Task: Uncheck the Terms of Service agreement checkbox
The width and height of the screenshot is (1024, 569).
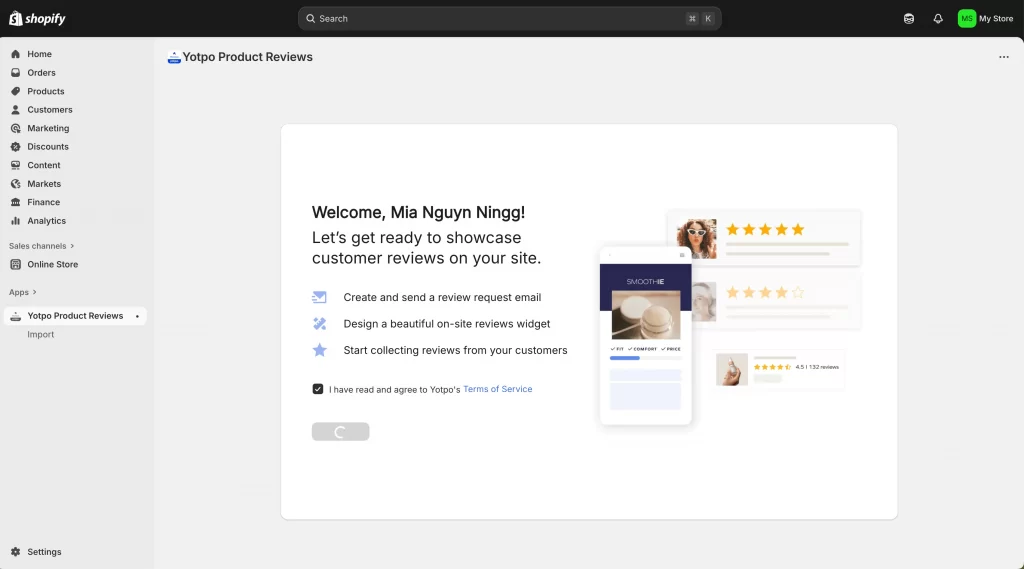Action: [318, 389]
